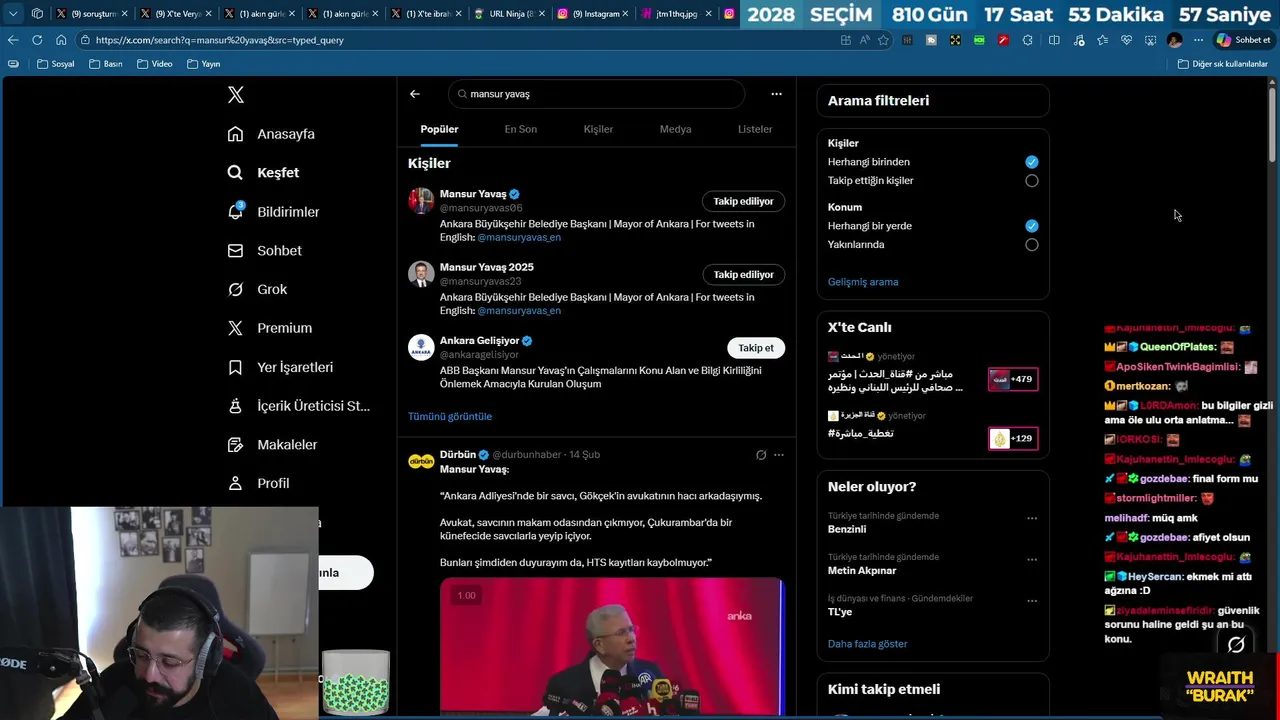
Task: Open browser settings and more menu
Action: pyautogui.click(x=1198, y=40)
